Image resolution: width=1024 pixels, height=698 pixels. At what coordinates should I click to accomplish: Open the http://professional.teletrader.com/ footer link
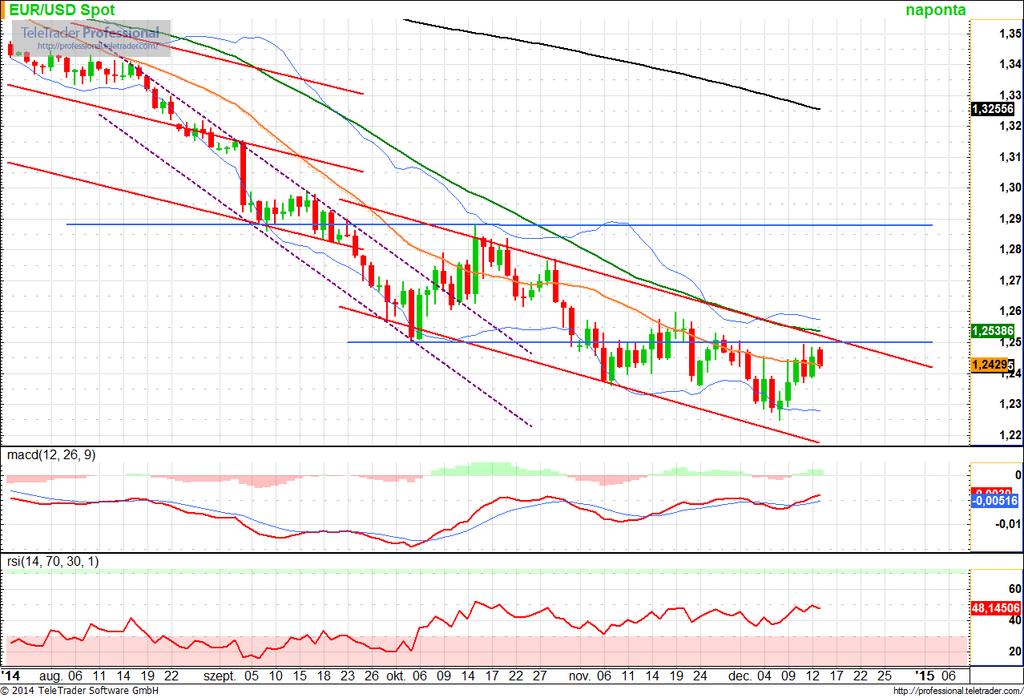957,691
